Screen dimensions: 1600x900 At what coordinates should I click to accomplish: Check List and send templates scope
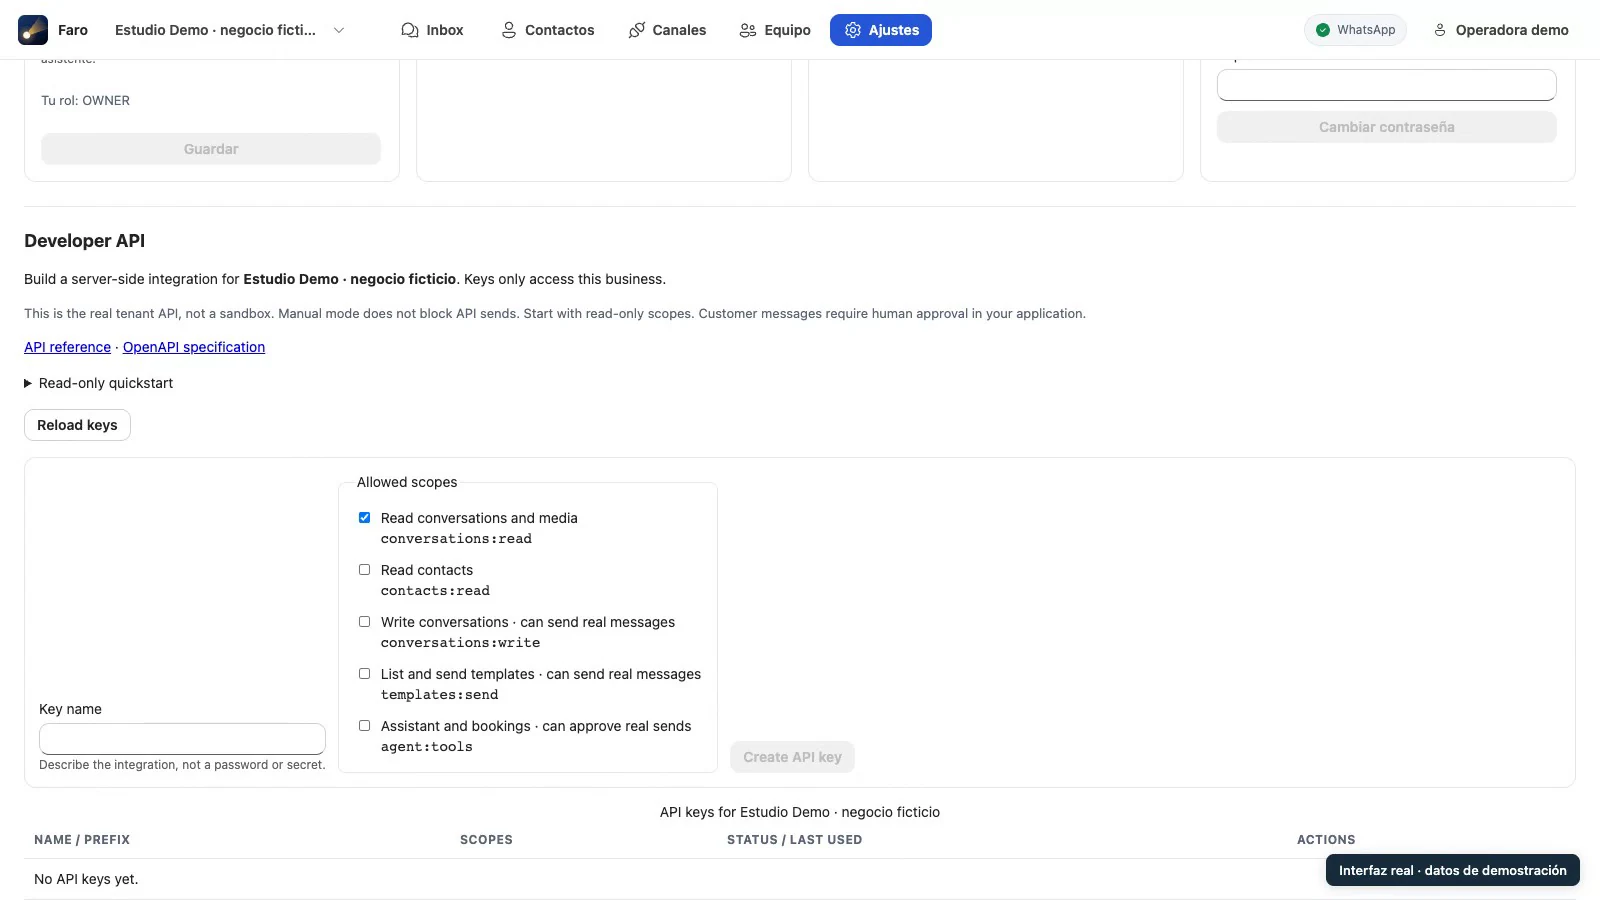tap(364, 674)
